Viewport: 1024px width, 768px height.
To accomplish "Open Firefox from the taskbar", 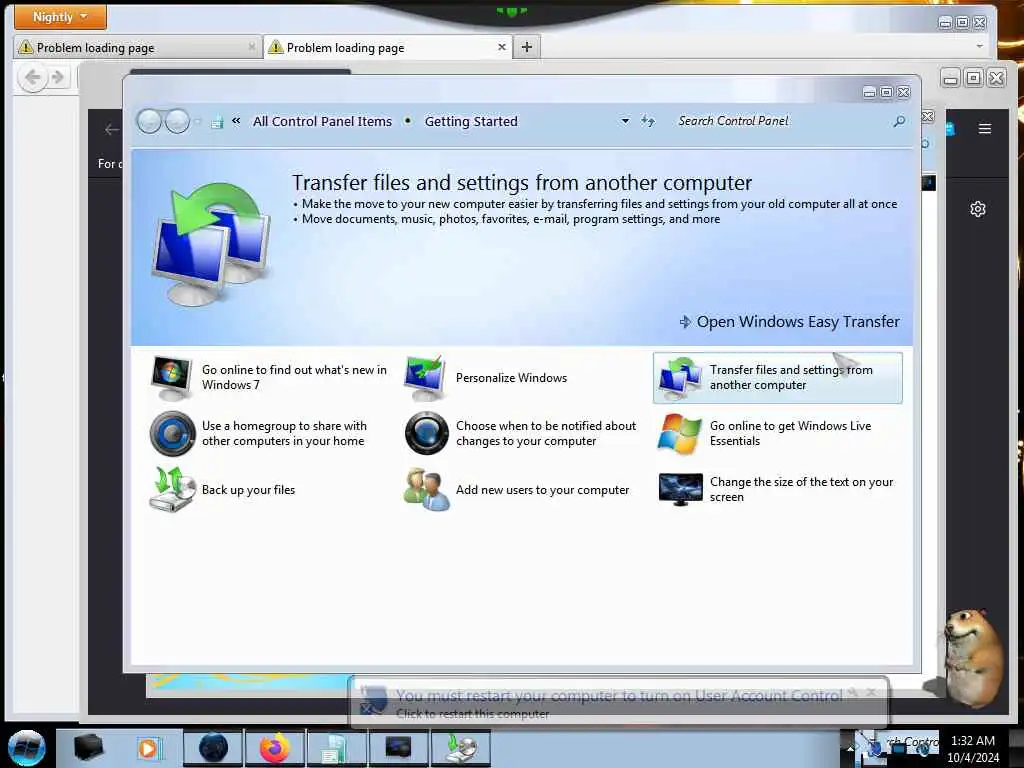I will (275, 748).
